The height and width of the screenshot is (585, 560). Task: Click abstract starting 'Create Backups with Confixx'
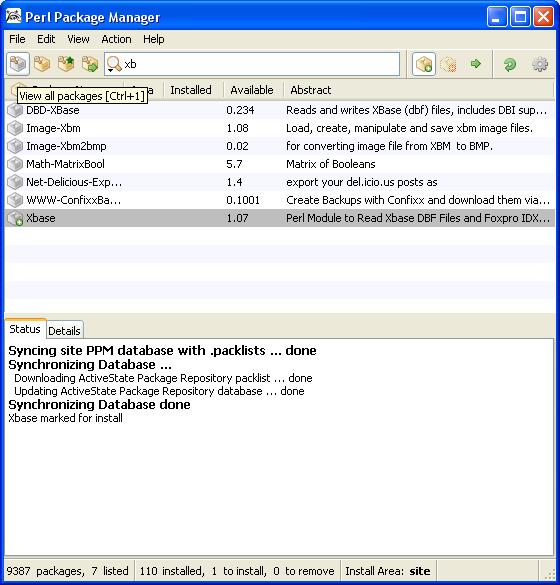pos(418,200)
